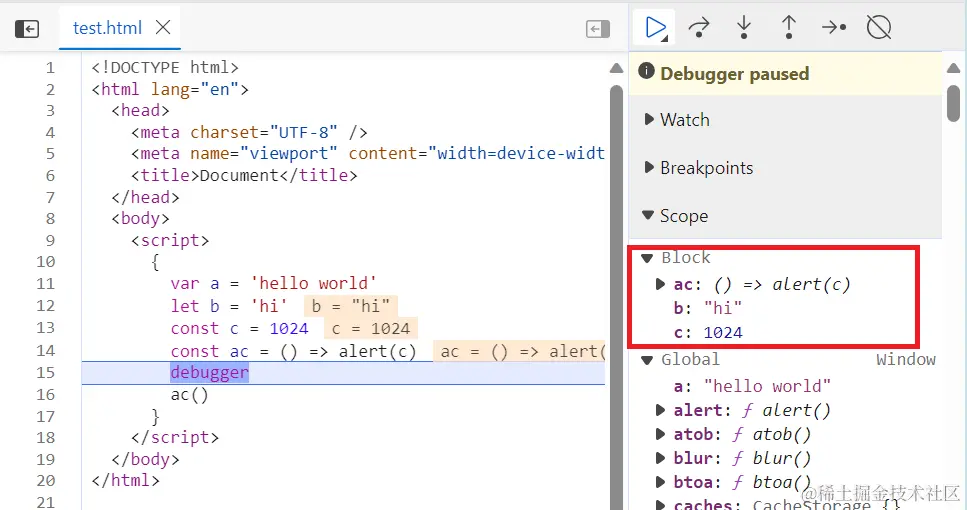Click the highlighted debugger statement
Viewport: 967px width, 510px height.
pyautogui.click(x=210, y=372)
